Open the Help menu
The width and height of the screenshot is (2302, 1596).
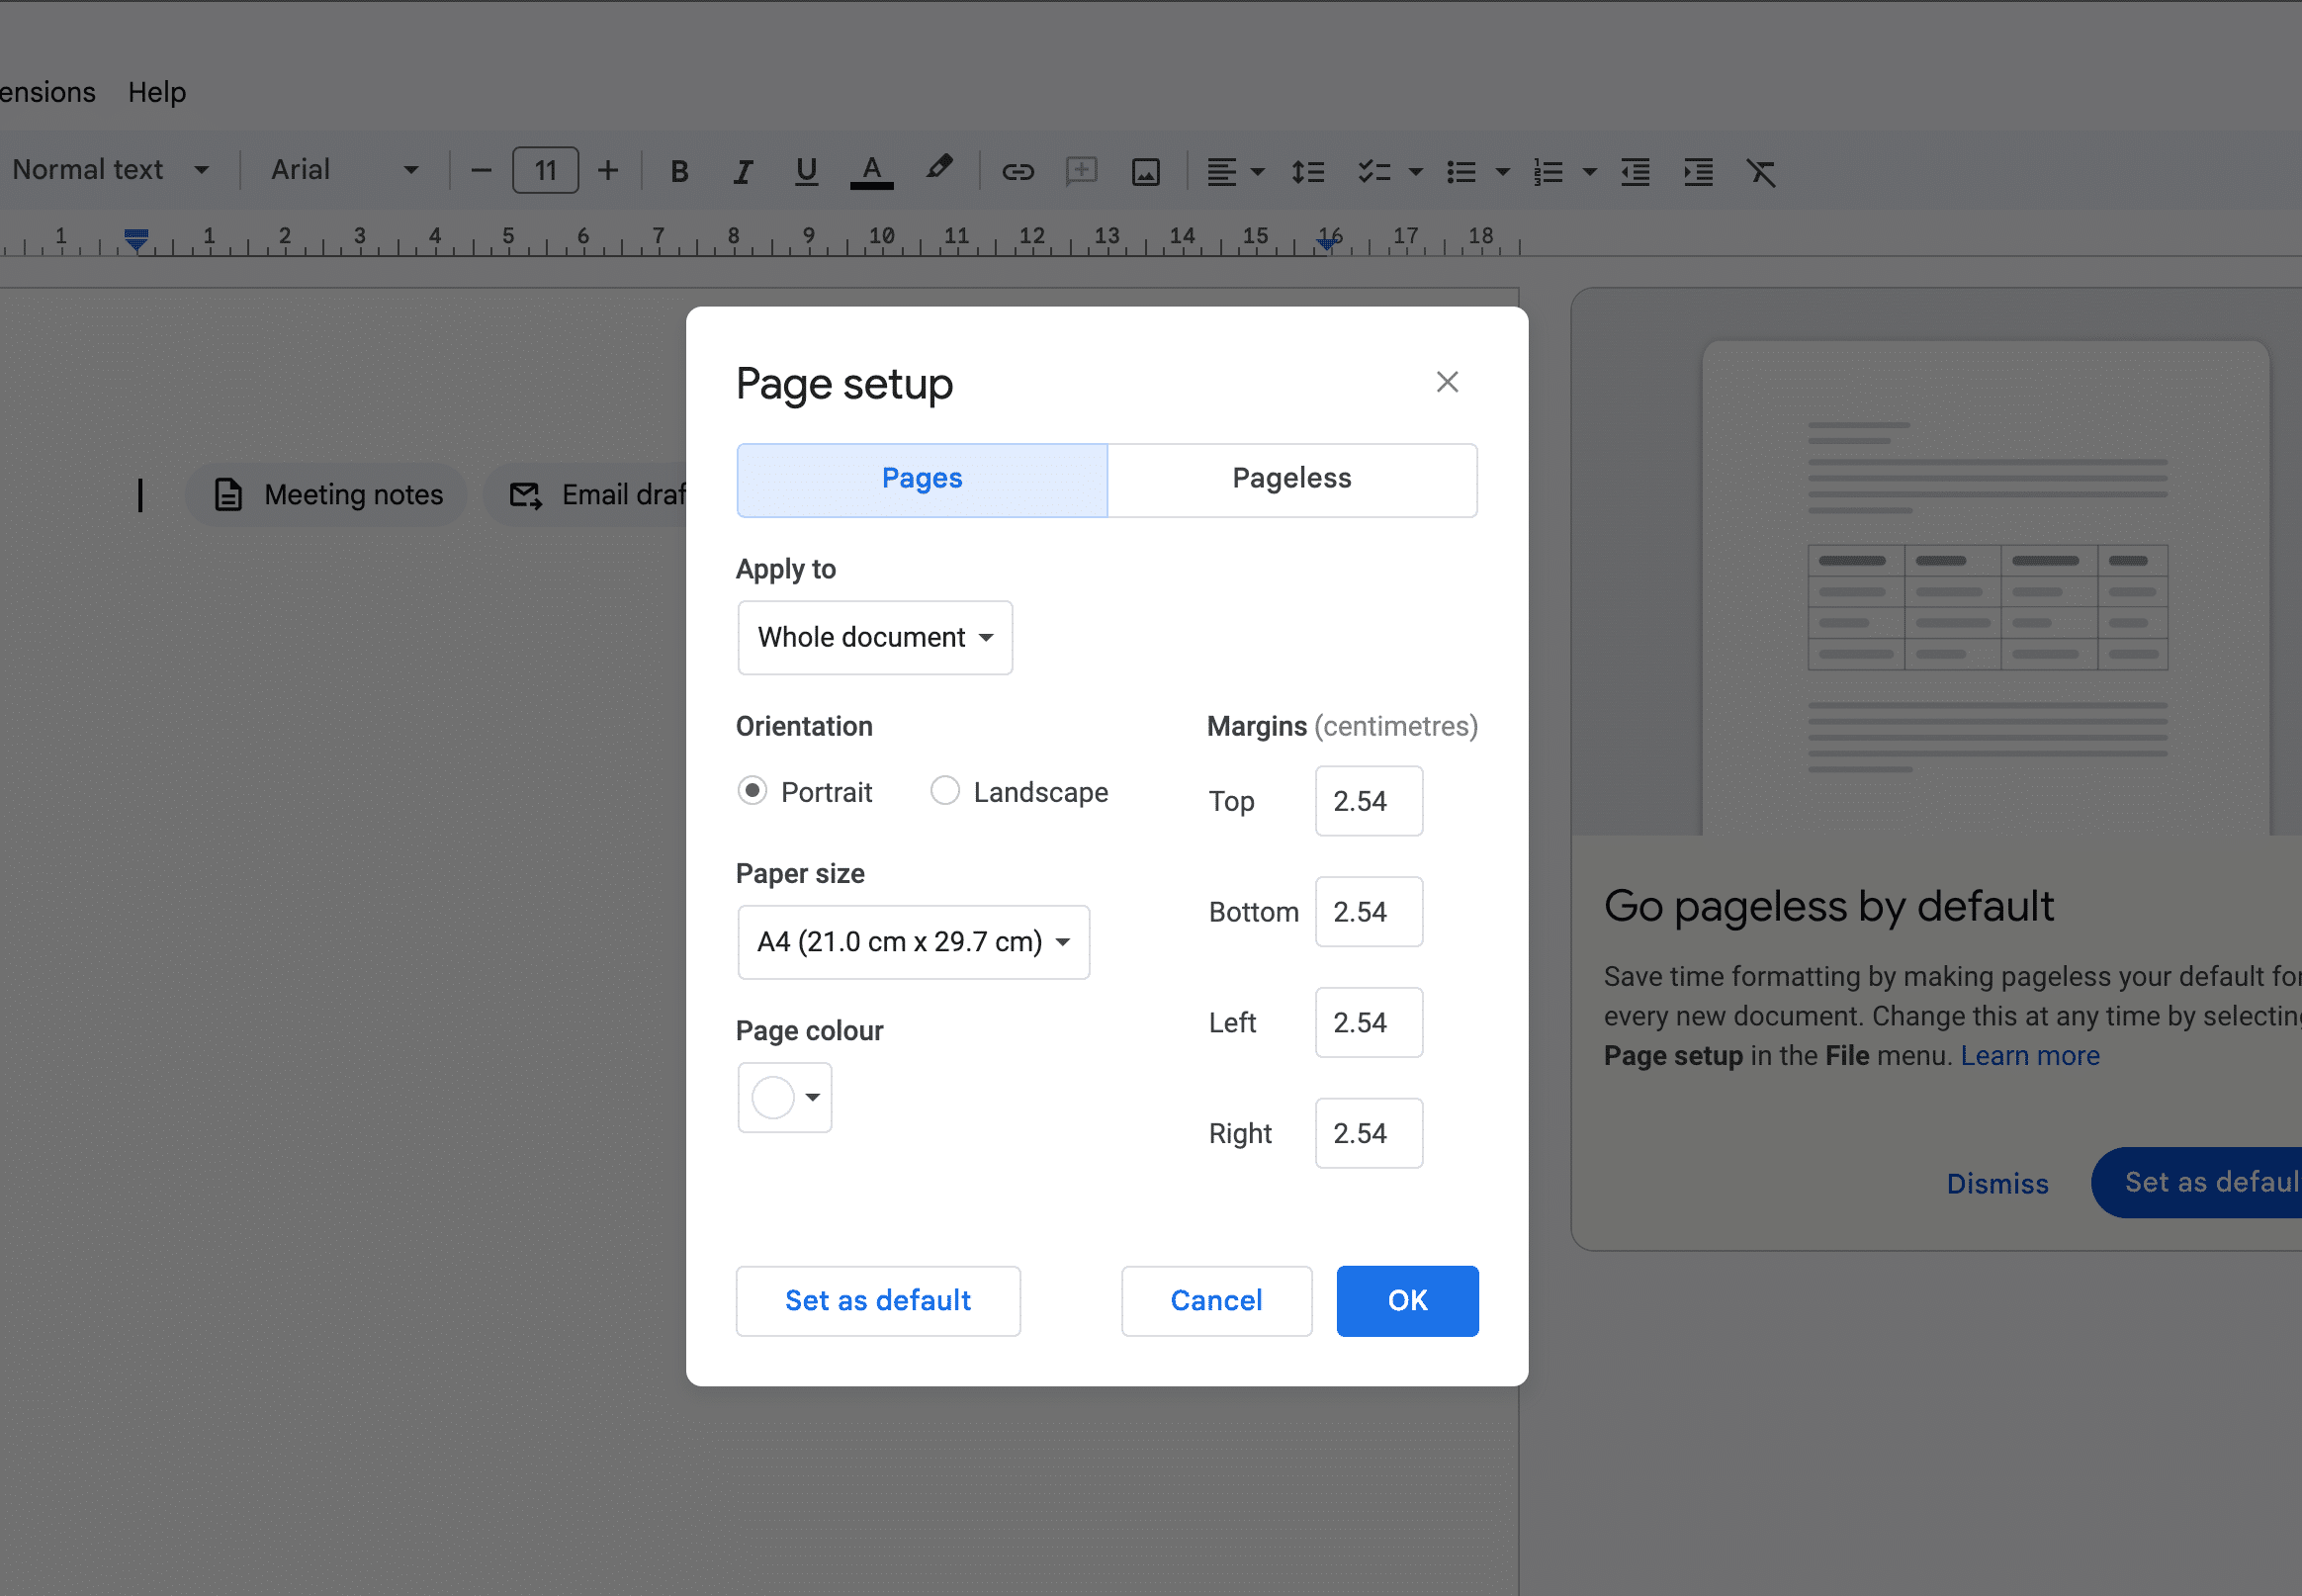pos(157,92)
